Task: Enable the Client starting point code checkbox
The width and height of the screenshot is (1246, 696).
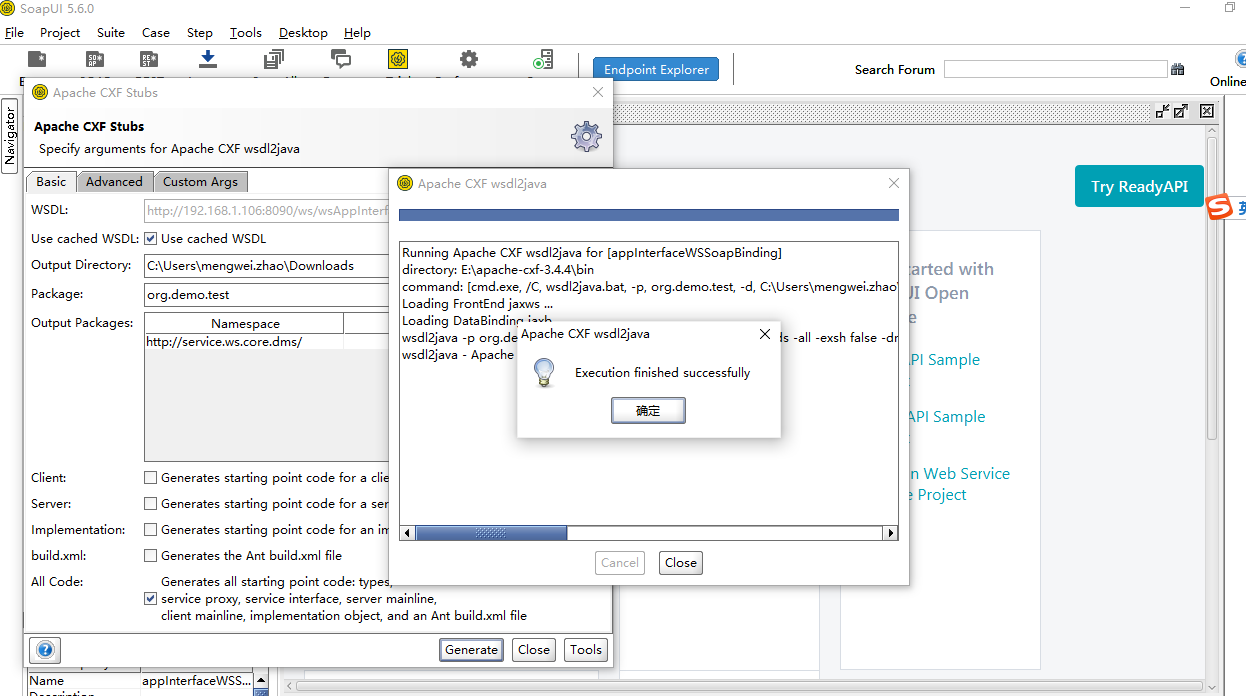Action: (x=150, y=477)
